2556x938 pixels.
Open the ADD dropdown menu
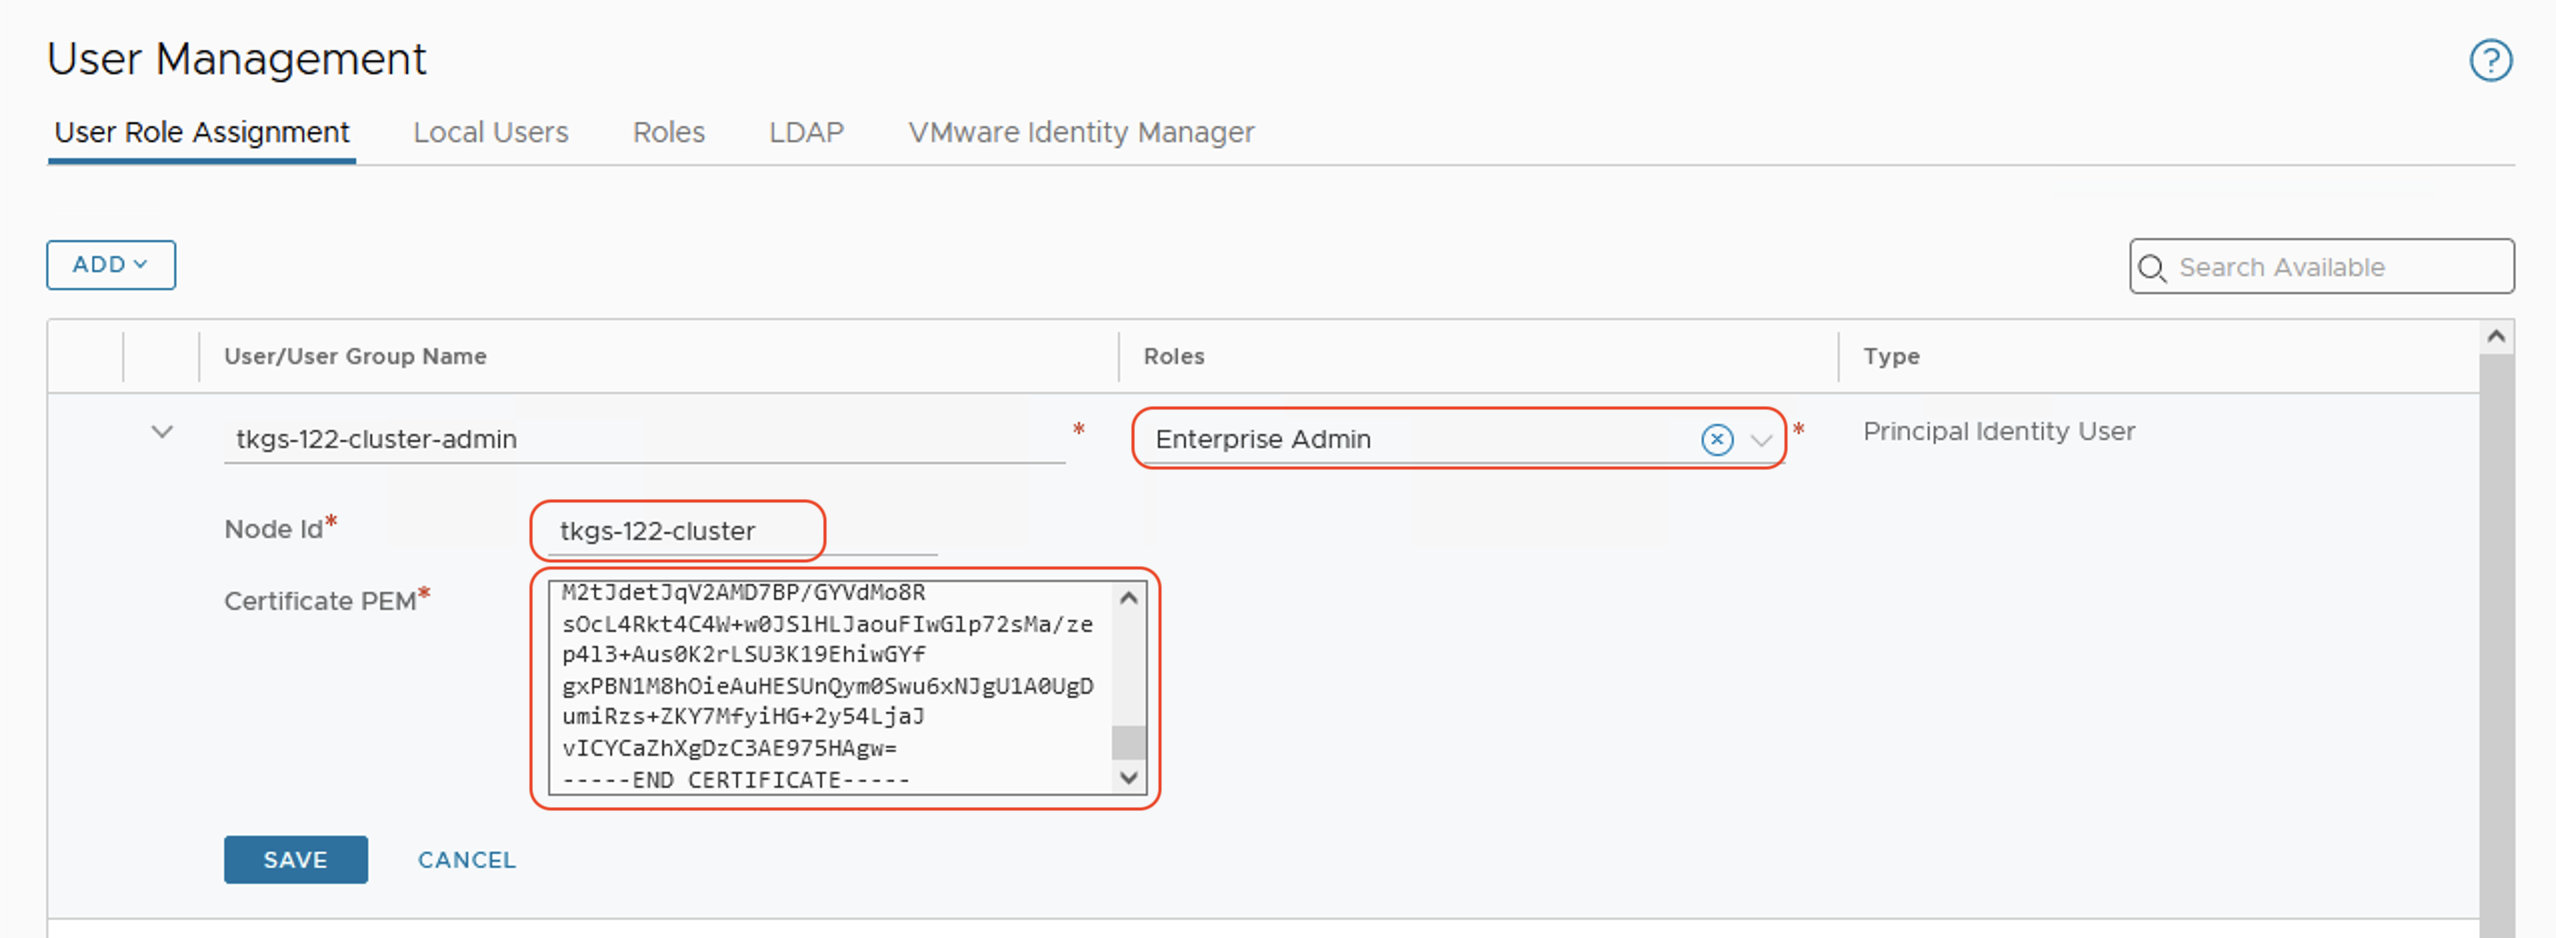[x=110, y=265]
